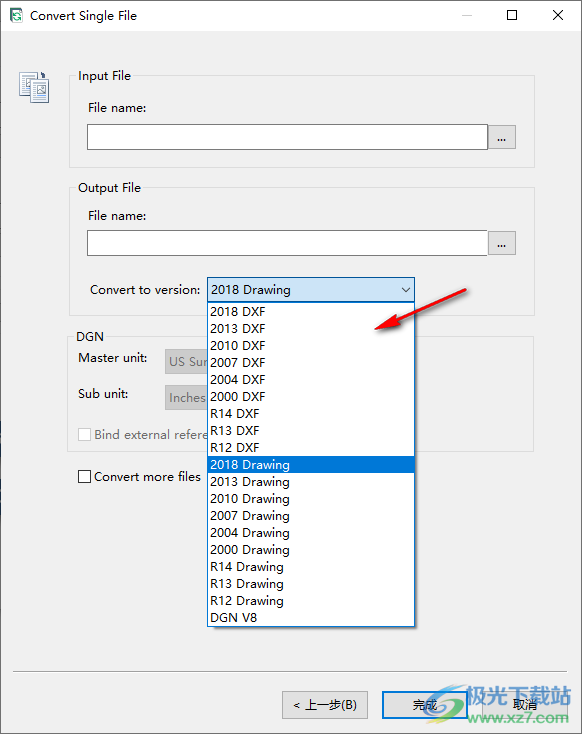
Task: Browse for the output file with ellipsis button
Action: click(x=501, y=243)
